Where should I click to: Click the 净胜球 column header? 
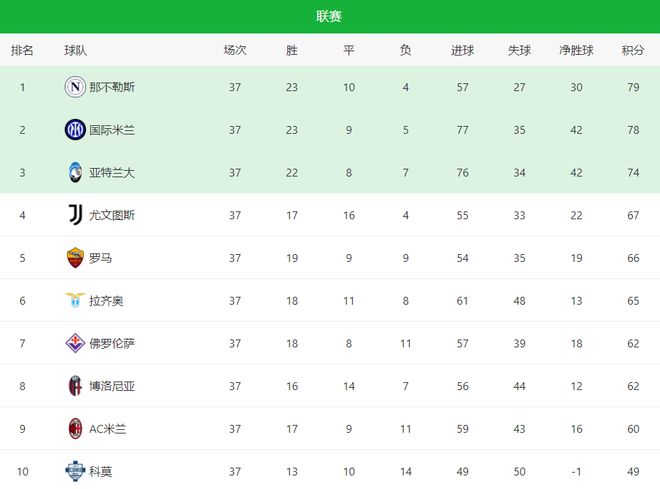tap(577, 50)
